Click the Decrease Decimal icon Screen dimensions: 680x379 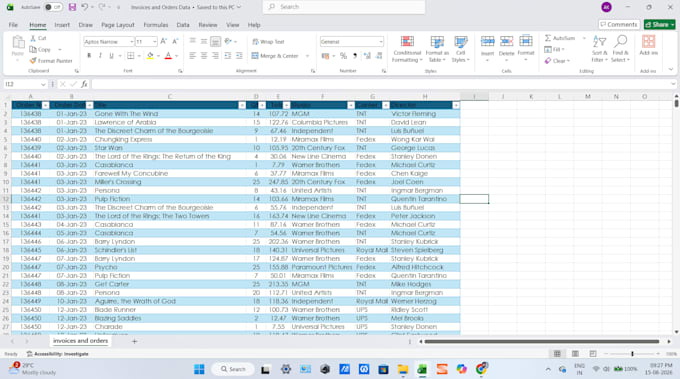point(379,56)
